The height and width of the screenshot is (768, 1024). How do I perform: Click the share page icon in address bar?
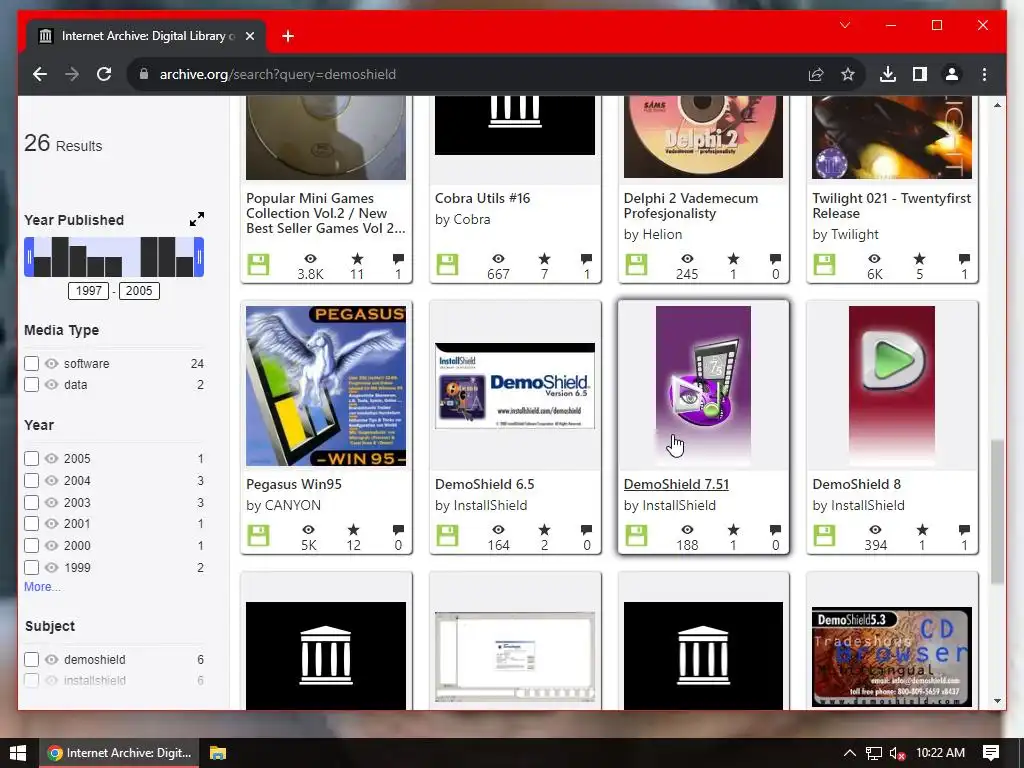point(816,74)
